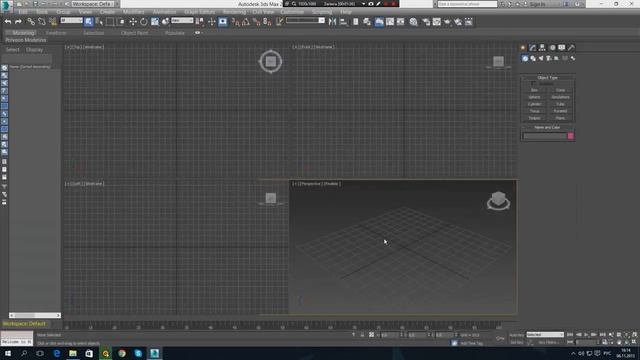The image size is (640, 360).
Task: Open the Select by Name dialog
Action: point(99,22)
